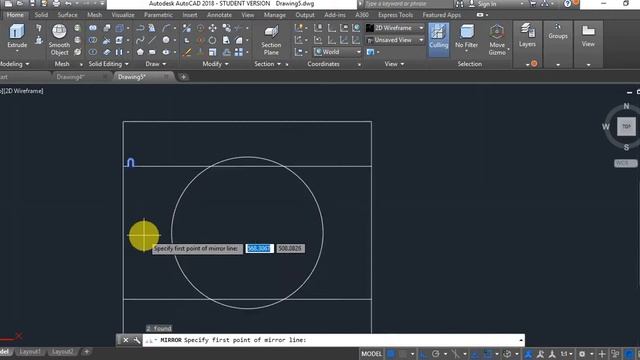Screen dimensions: 640x360
Task: Open the Surface ribbon tab
Action: (67, 15)
